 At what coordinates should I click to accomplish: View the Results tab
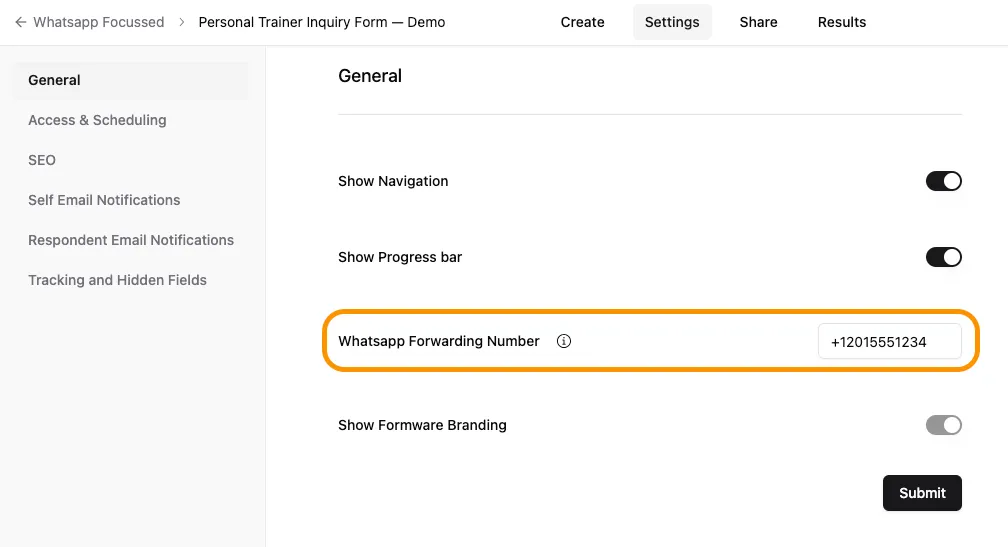(x=842, y=22)
